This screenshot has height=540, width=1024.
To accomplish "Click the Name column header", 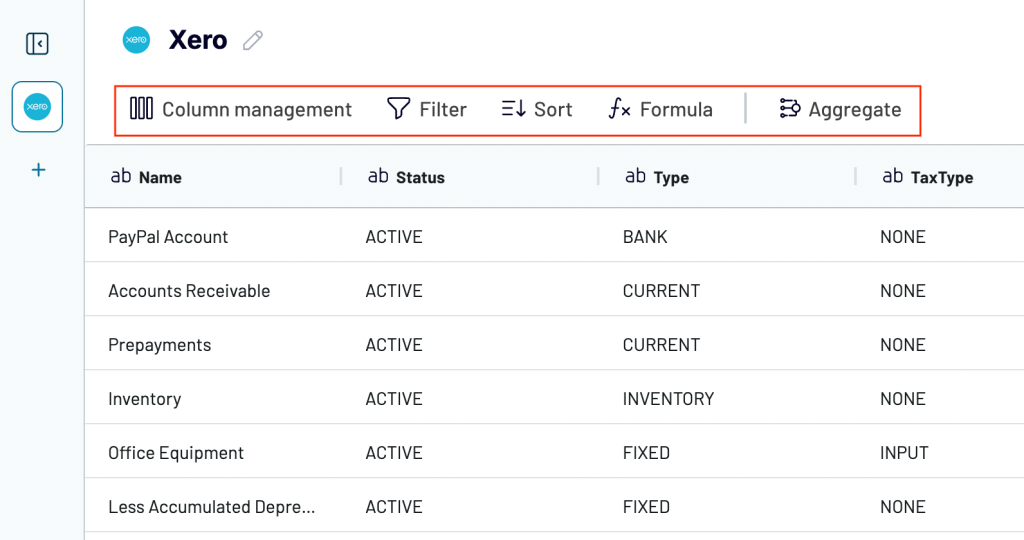I will pos(159,177).
